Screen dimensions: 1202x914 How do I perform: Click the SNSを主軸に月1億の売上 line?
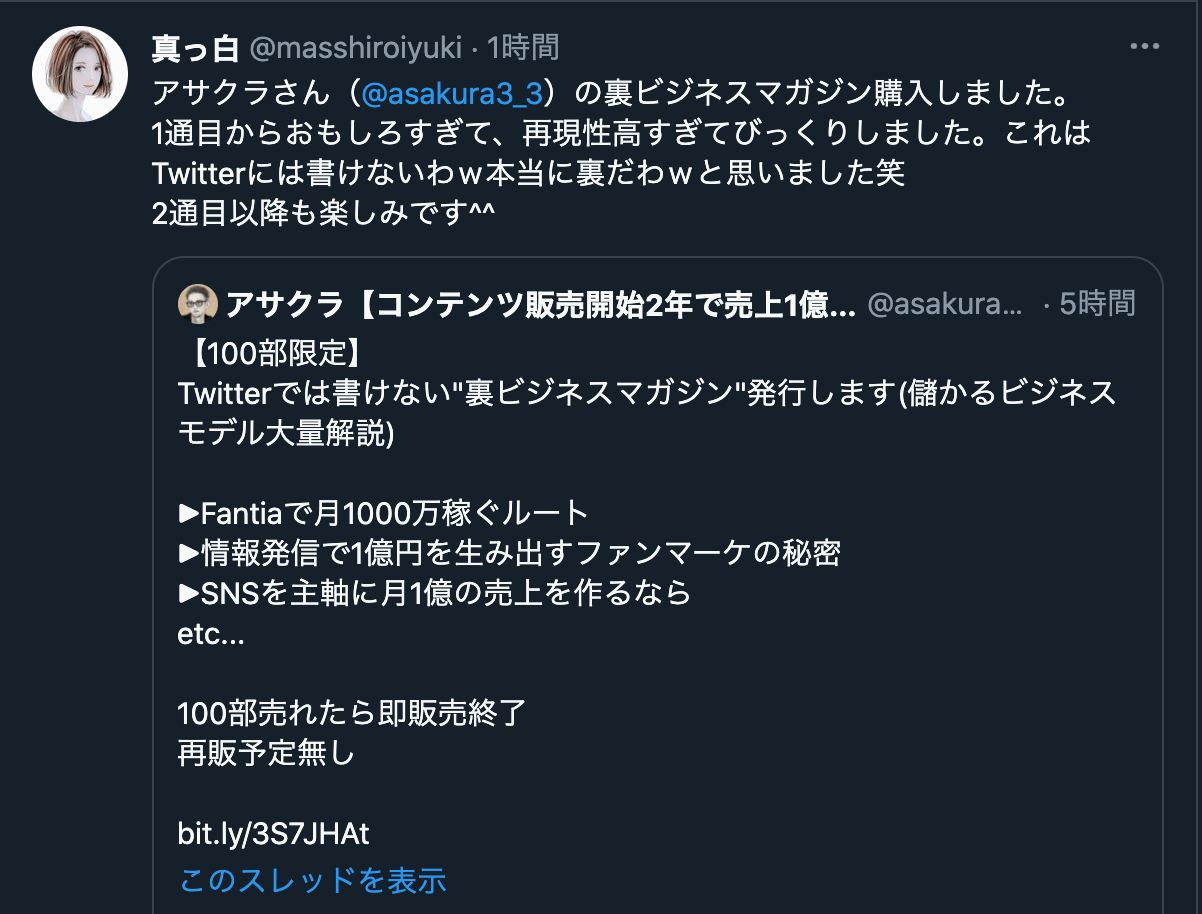click(434, 593)
